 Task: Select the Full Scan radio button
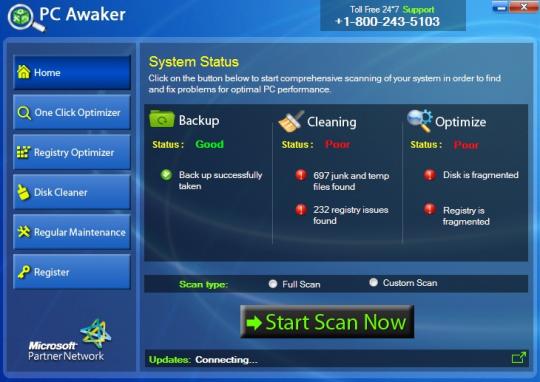pyautogui.click(x=273, y=284)
